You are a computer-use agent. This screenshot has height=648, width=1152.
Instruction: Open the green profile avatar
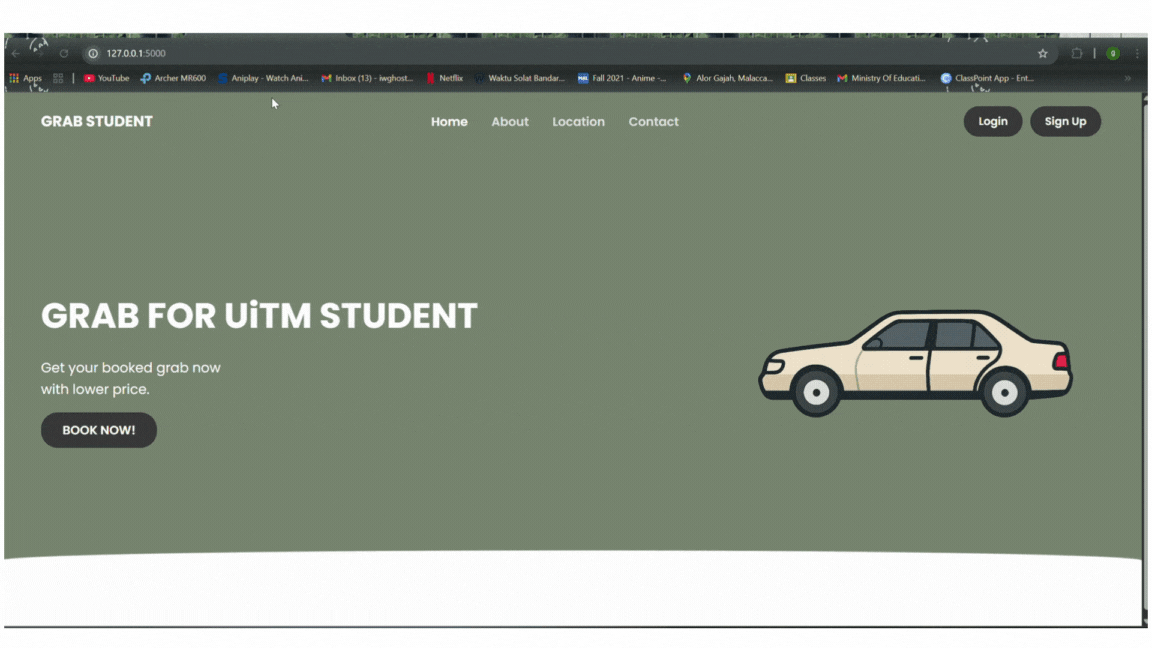[1113, 54]
